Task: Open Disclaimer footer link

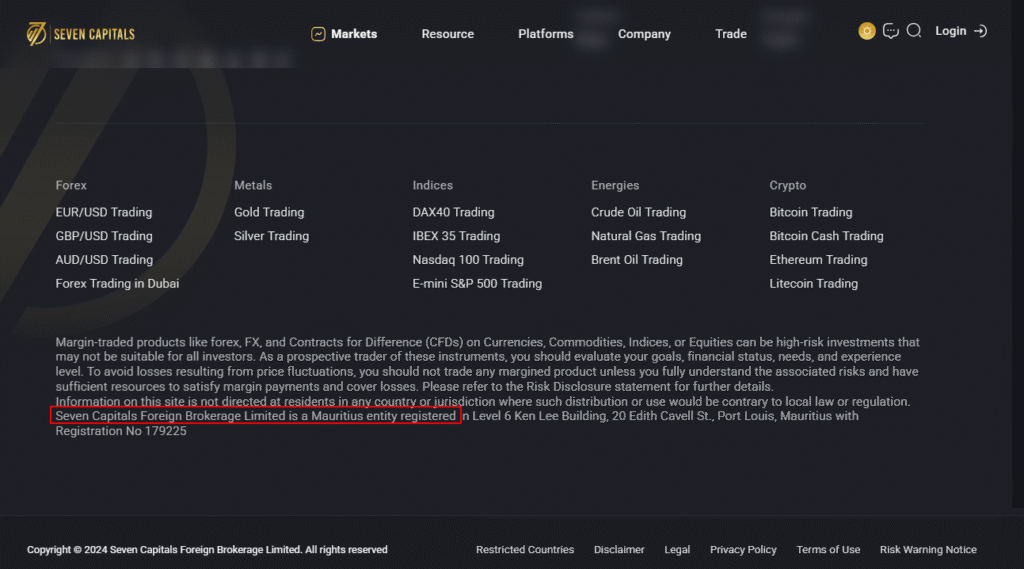Action: (619, 550)
